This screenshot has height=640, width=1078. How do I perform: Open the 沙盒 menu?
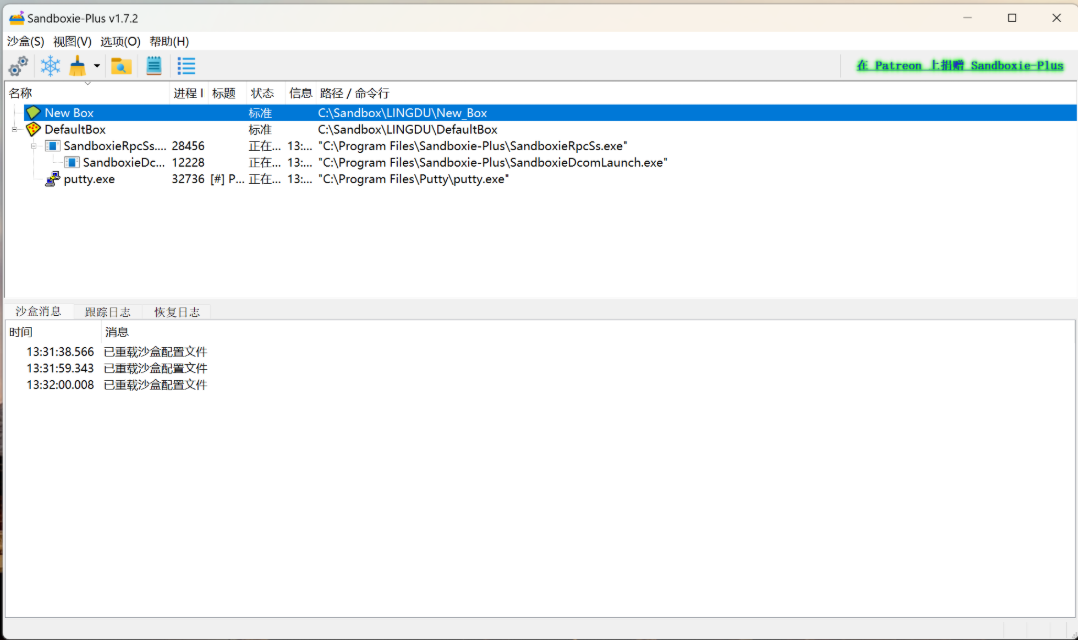click(25, 41)
